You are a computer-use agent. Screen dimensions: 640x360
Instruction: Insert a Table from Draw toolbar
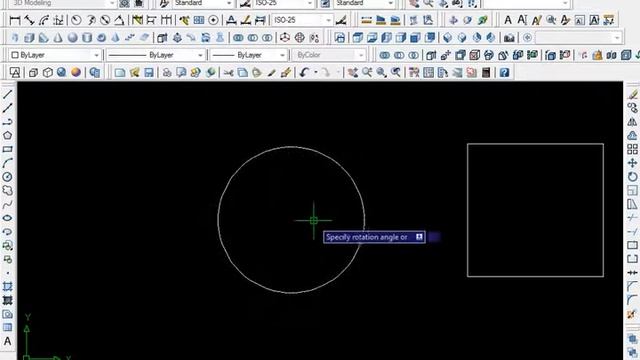[7, 327]
